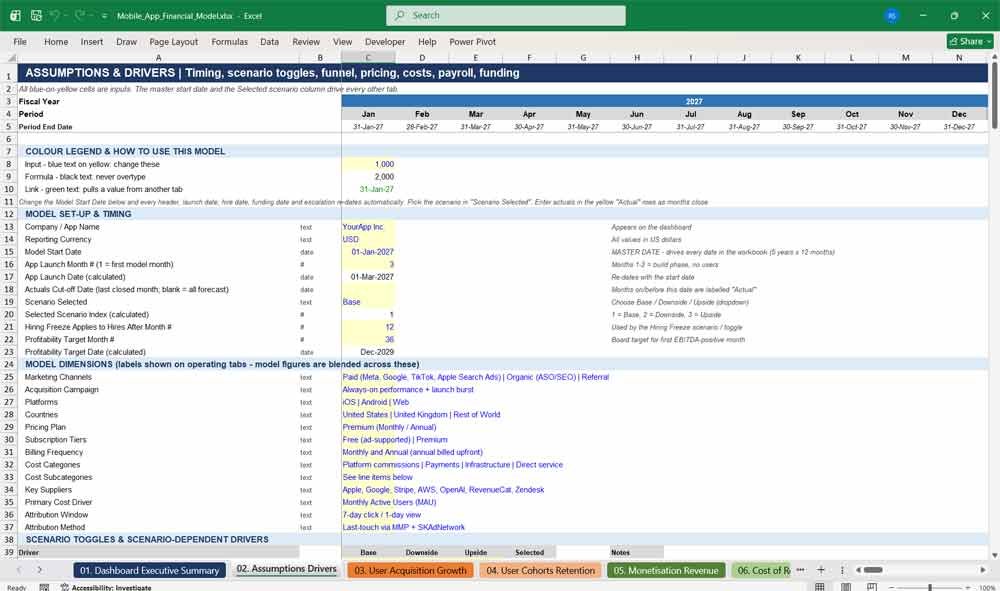This screenshot has width=1000, height=591.
Task: Switch to Page Layout view icon
Action: (846, 587)
